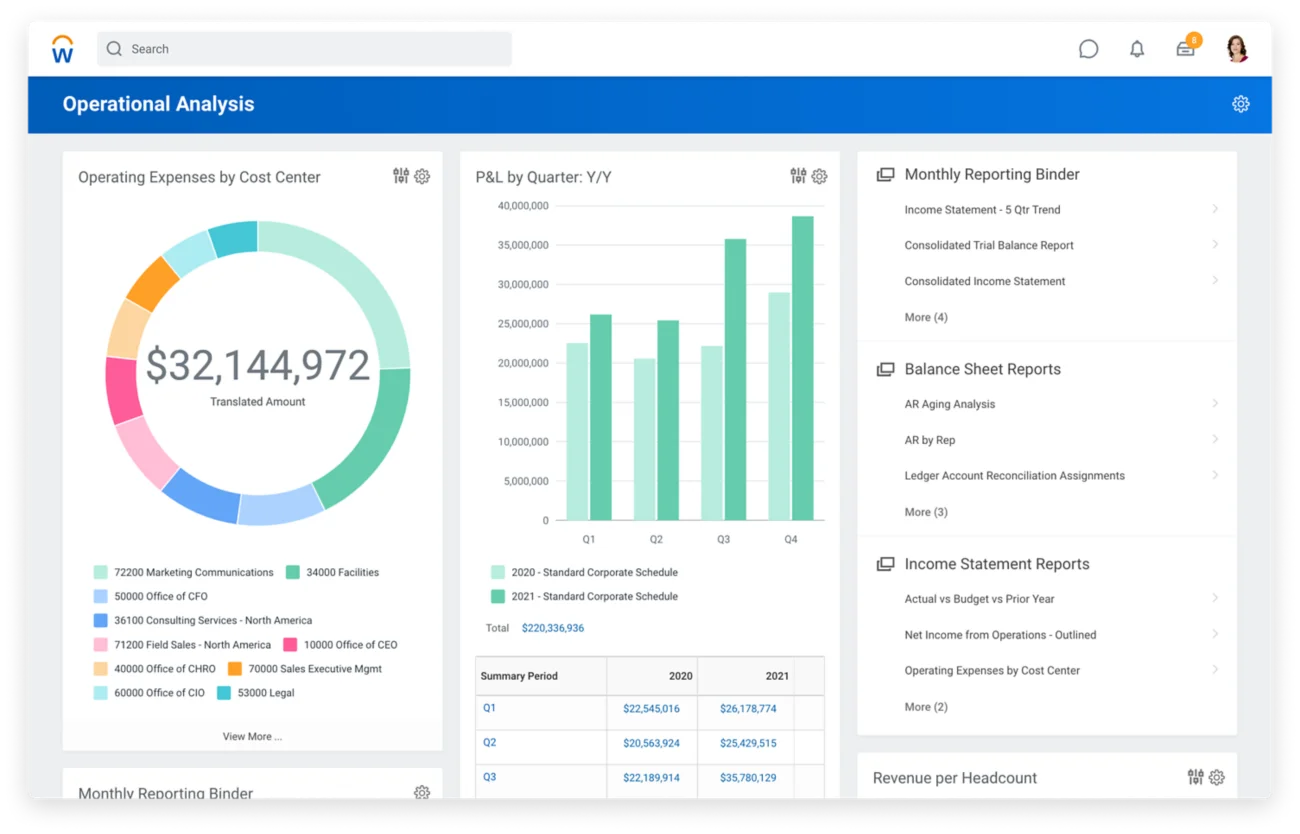Open the inbox tray with 8 items
1300x834 pixels.
click(1185, 48)
